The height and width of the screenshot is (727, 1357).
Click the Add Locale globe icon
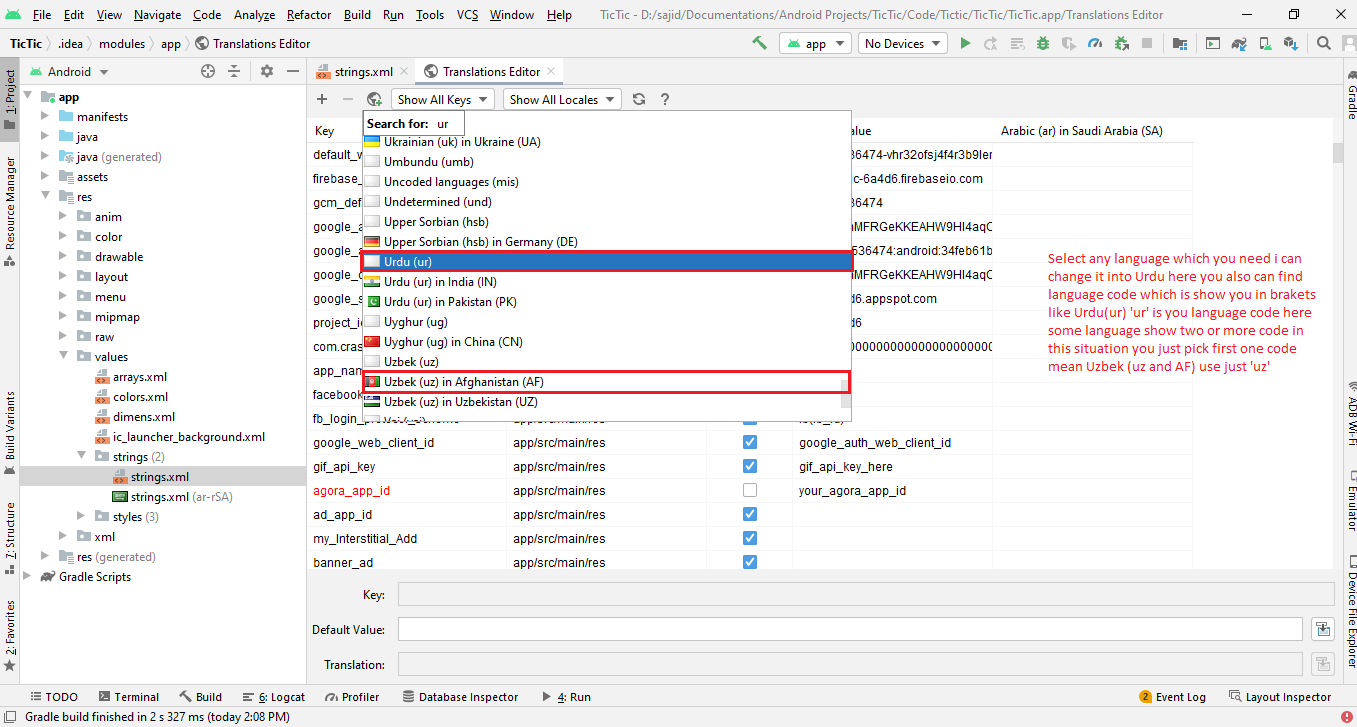tap(374, 99)
